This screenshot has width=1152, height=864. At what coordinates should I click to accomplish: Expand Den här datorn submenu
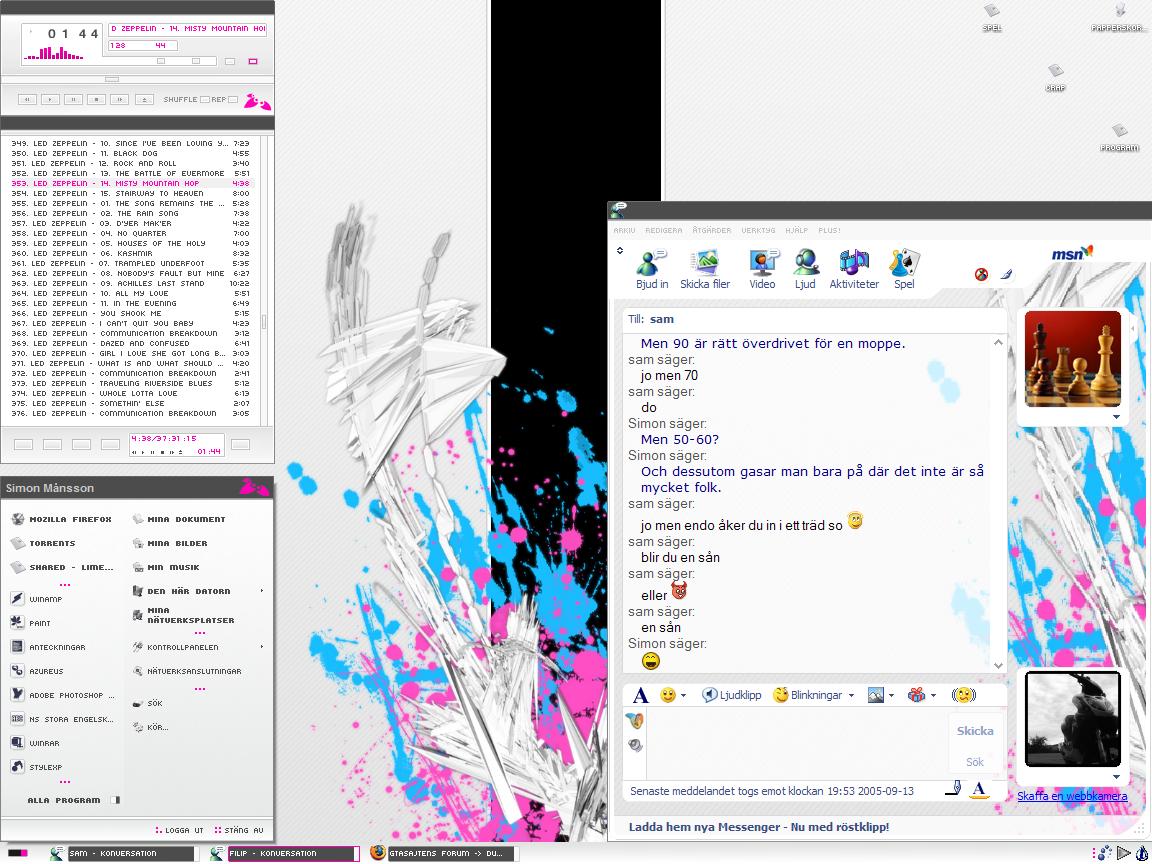[x=262, y=591]
